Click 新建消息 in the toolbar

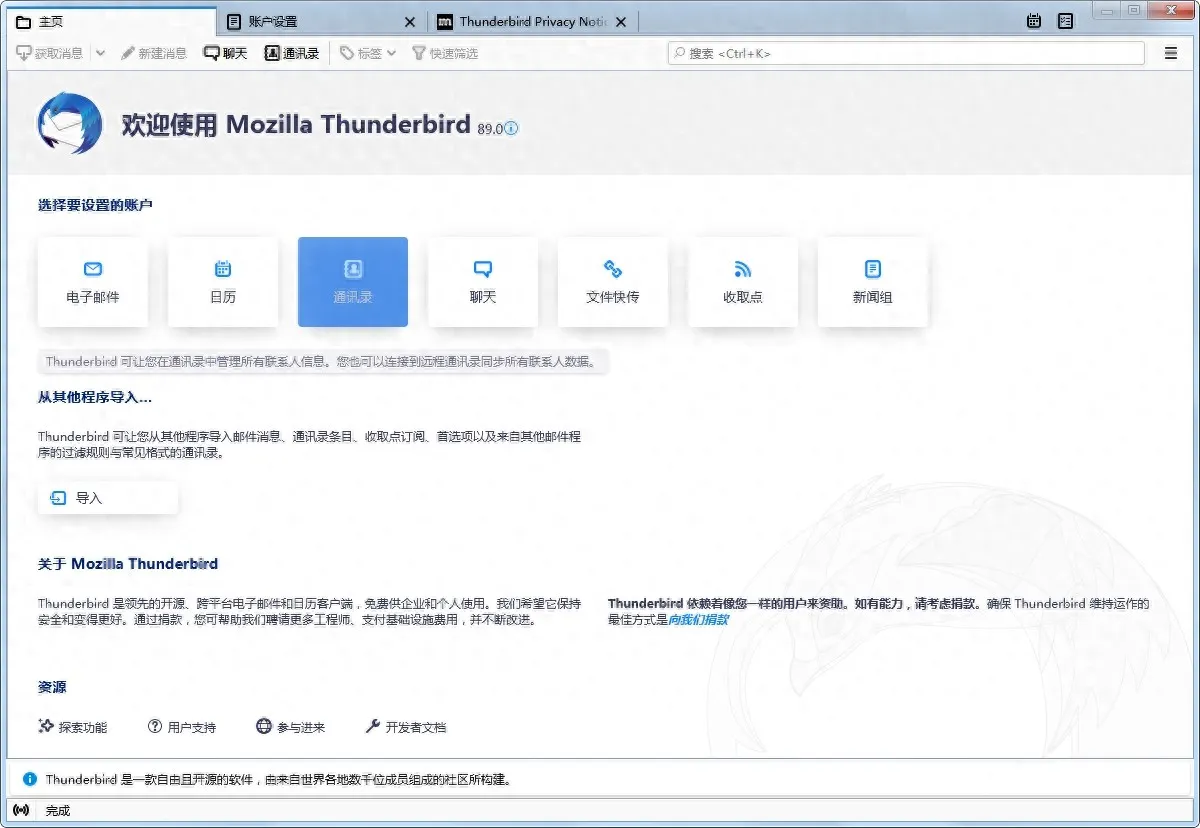pos(154,53)
